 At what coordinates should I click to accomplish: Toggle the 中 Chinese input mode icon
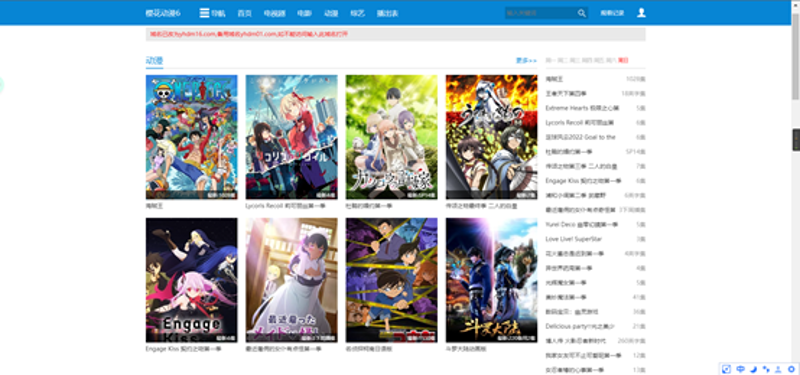(740, 369)
